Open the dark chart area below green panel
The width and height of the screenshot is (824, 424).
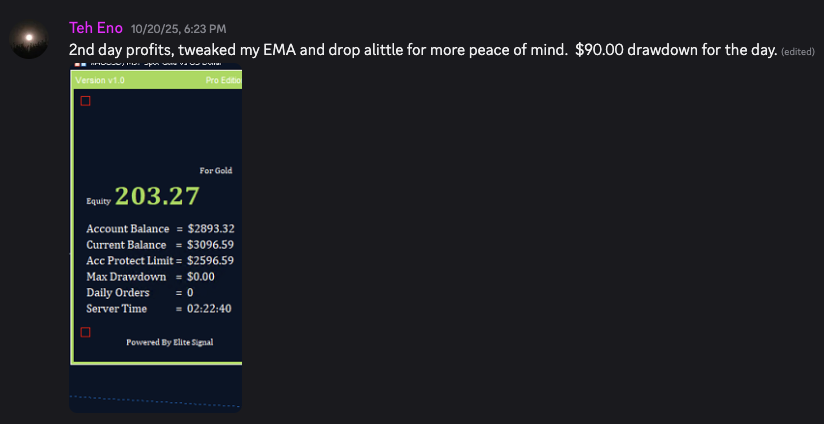[x=155, y=388]
